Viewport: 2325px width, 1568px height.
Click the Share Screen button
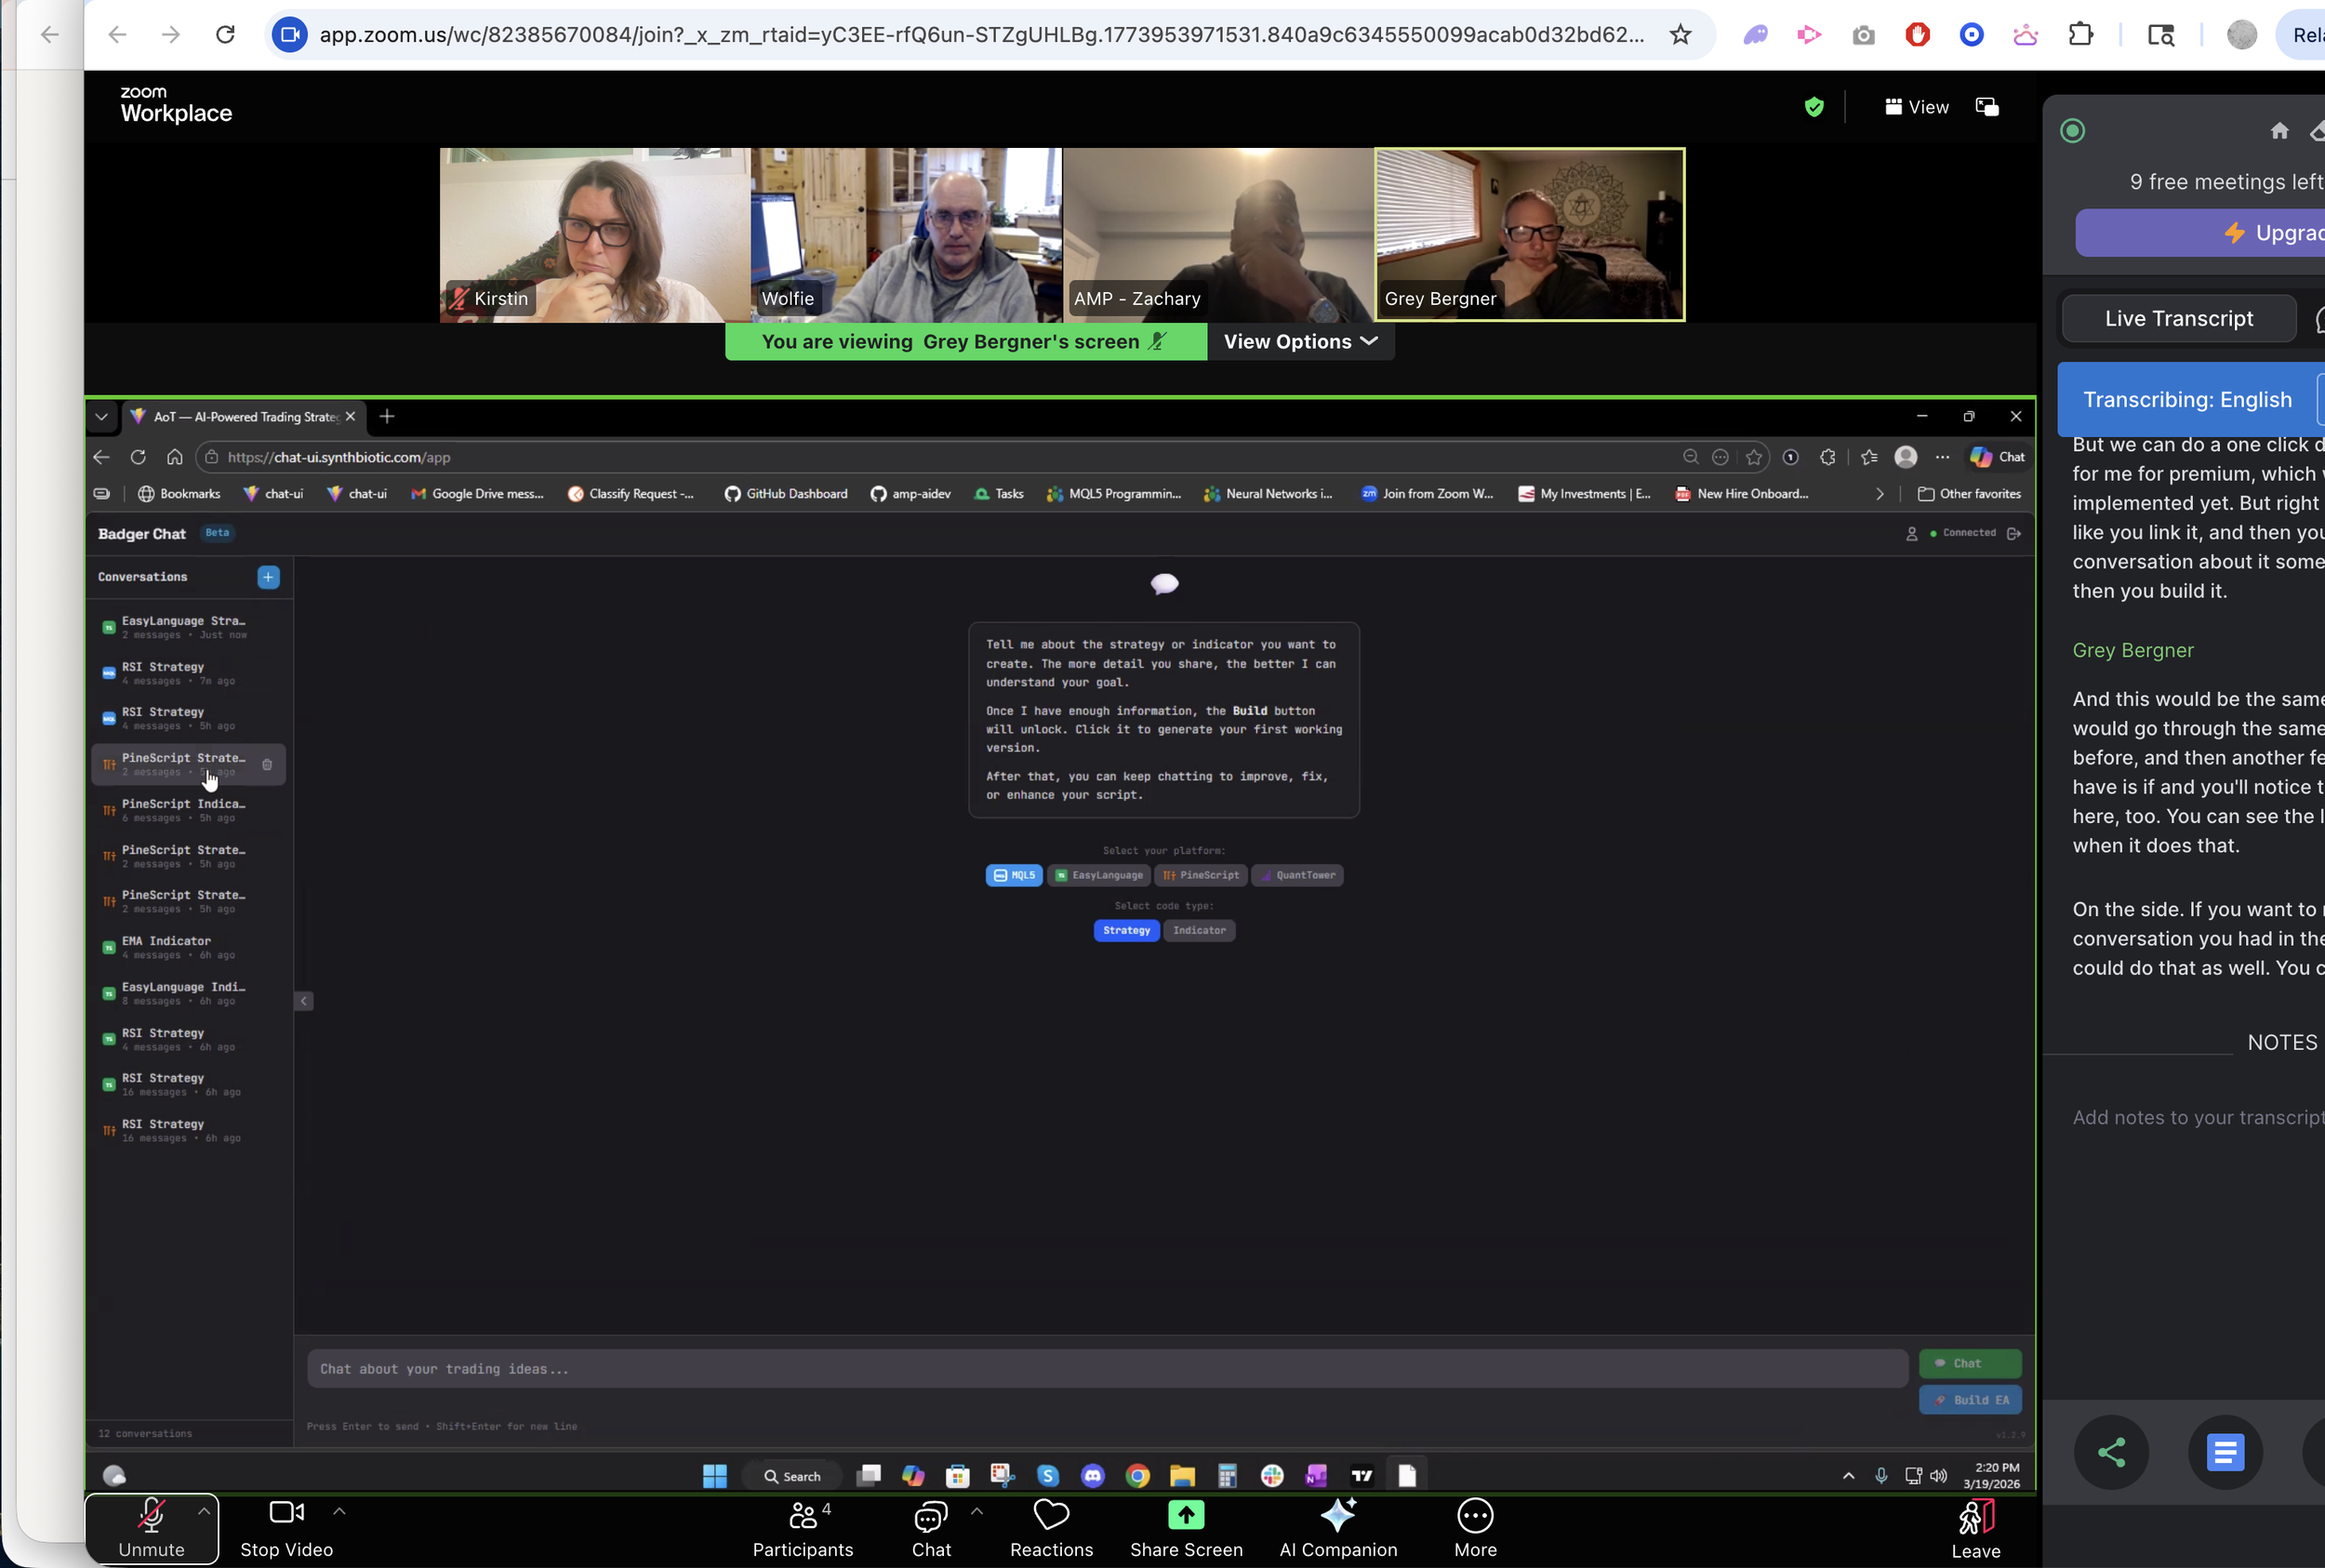click(1186, 1528)
